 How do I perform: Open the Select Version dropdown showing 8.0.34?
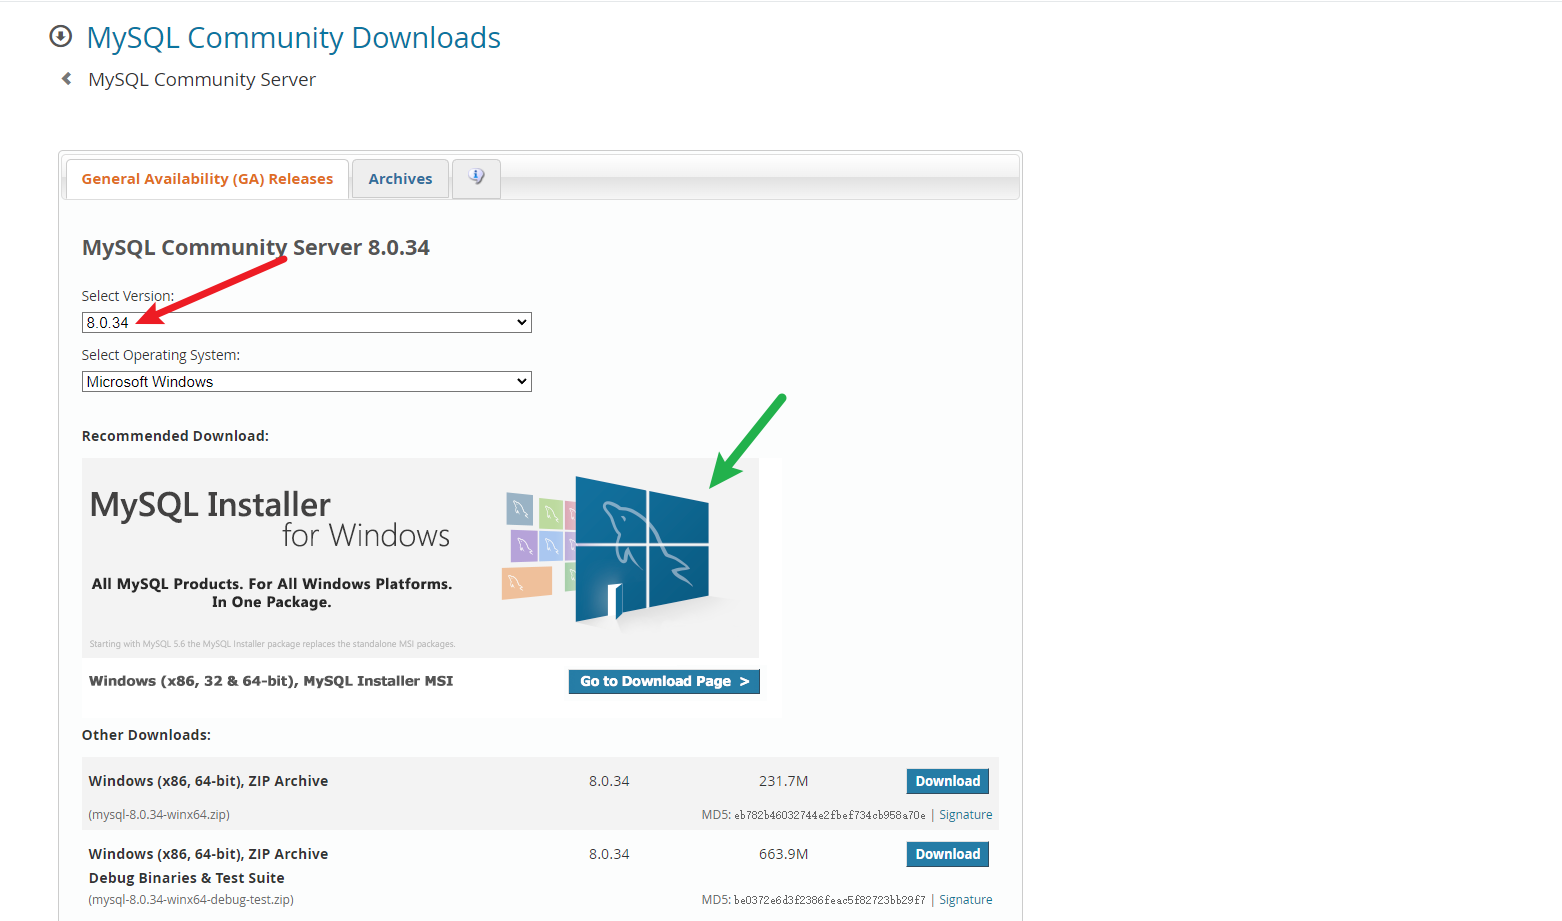tap(306, 322)
